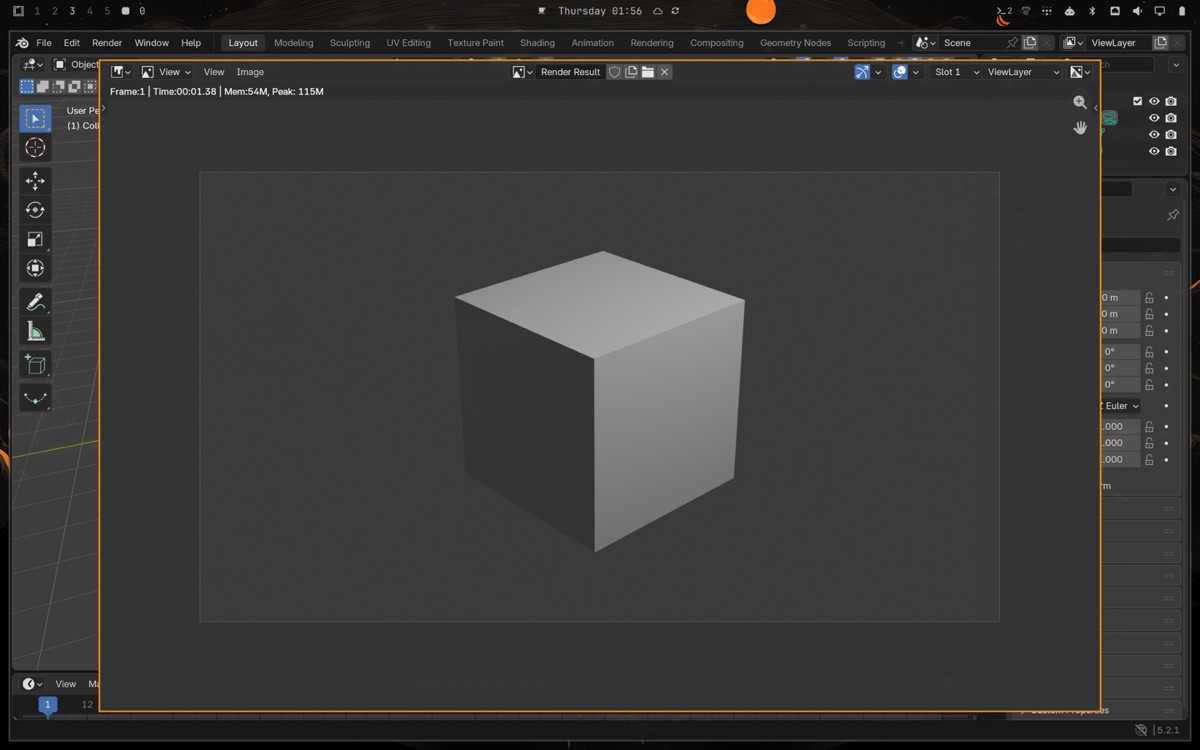Open the timeline editor type dropdown

click(x=33, y=684)
